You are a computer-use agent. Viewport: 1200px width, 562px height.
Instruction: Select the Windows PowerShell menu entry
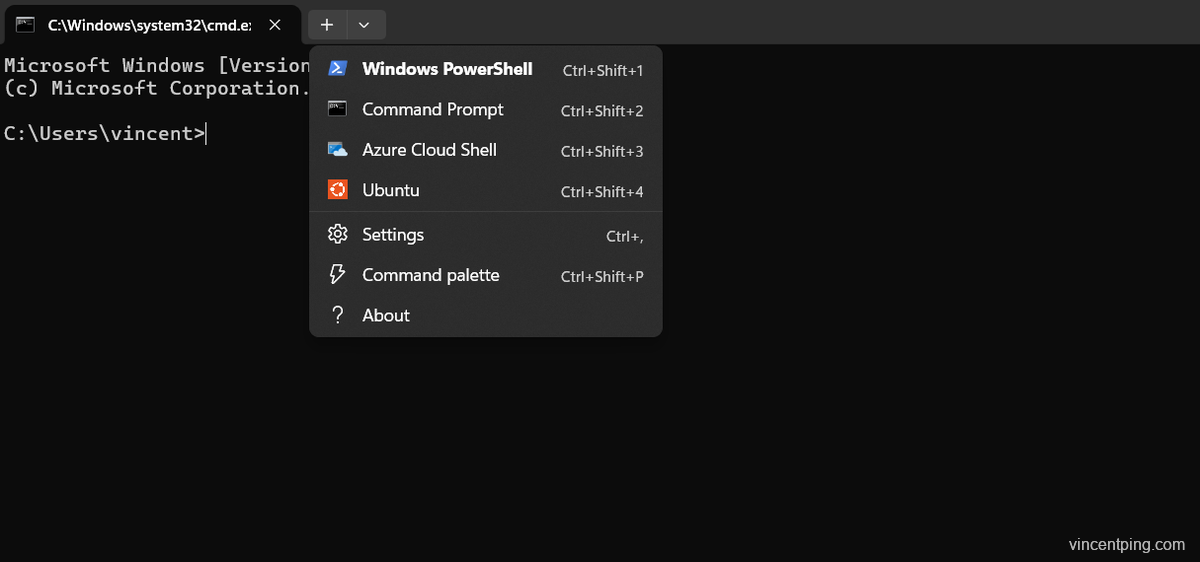coord(486,69)
